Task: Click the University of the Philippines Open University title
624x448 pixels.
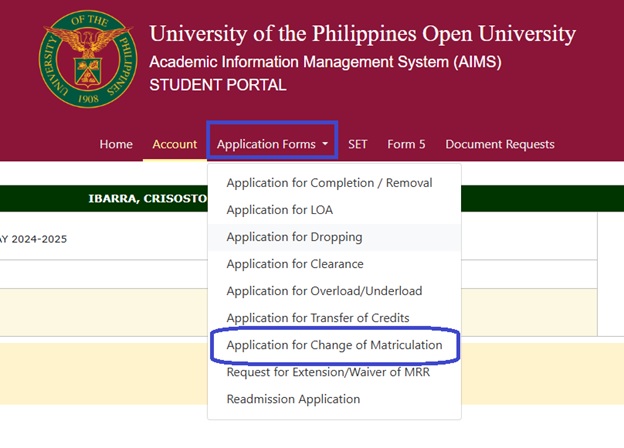Action: coord(362,34)
